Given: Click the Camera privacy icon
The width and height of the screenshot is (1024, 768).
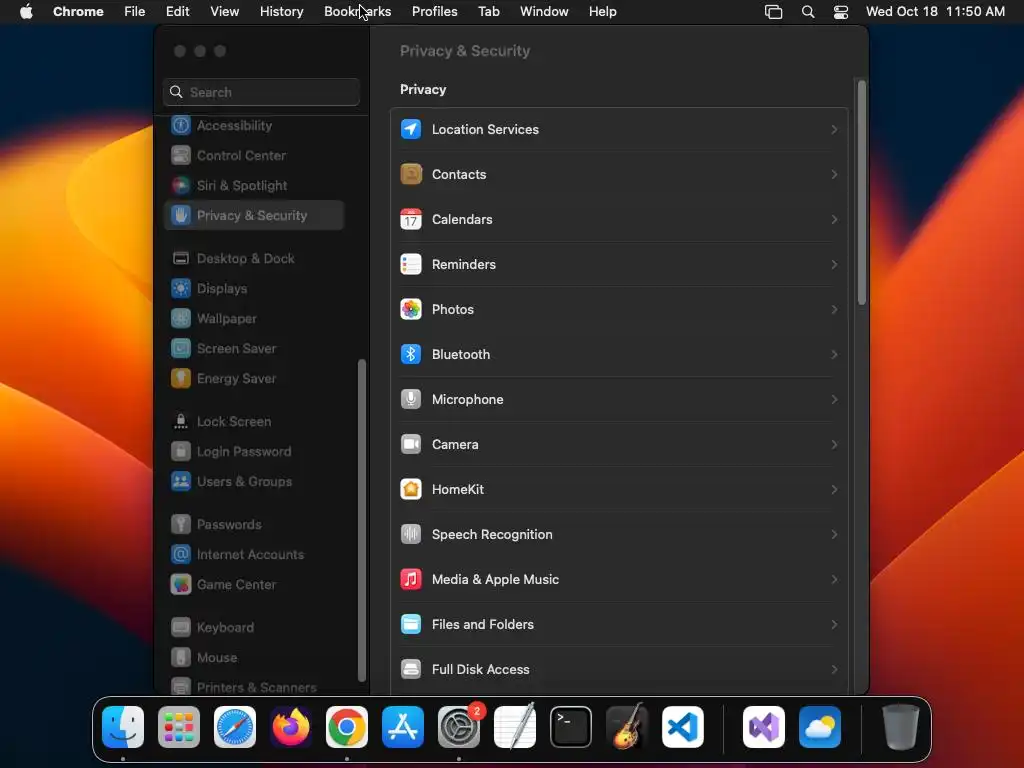Looking at the screenshot, I should [411, 444].
